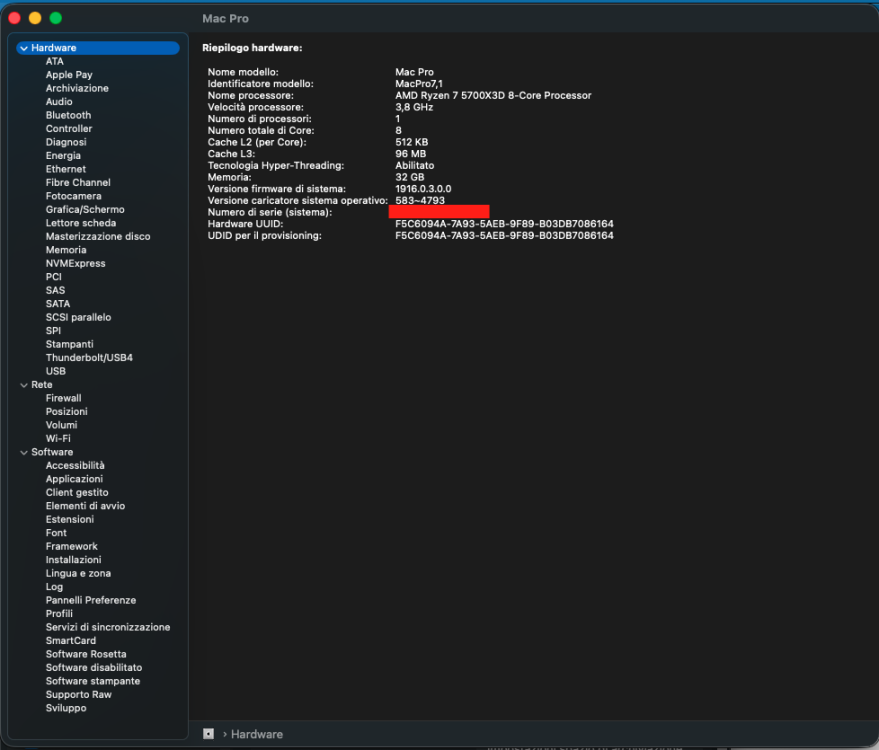Open the Memoria entry

66,250
